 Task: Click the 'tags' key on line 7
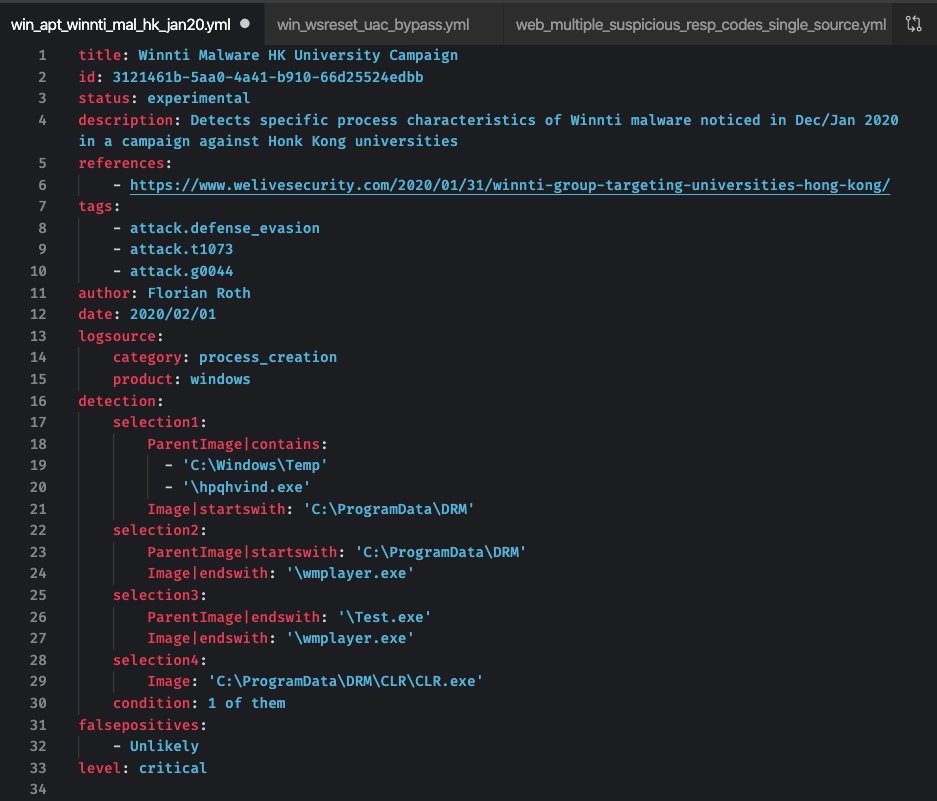[96, 206]
